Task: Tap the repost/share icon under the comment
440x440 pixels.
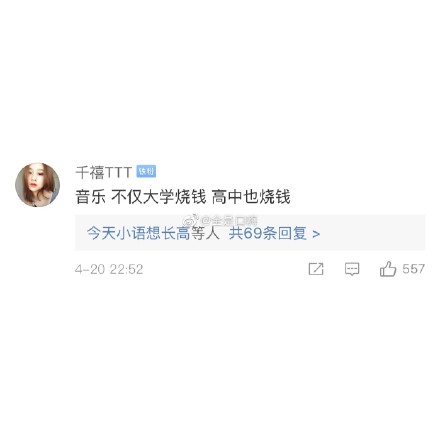Action: pos(316,269)
